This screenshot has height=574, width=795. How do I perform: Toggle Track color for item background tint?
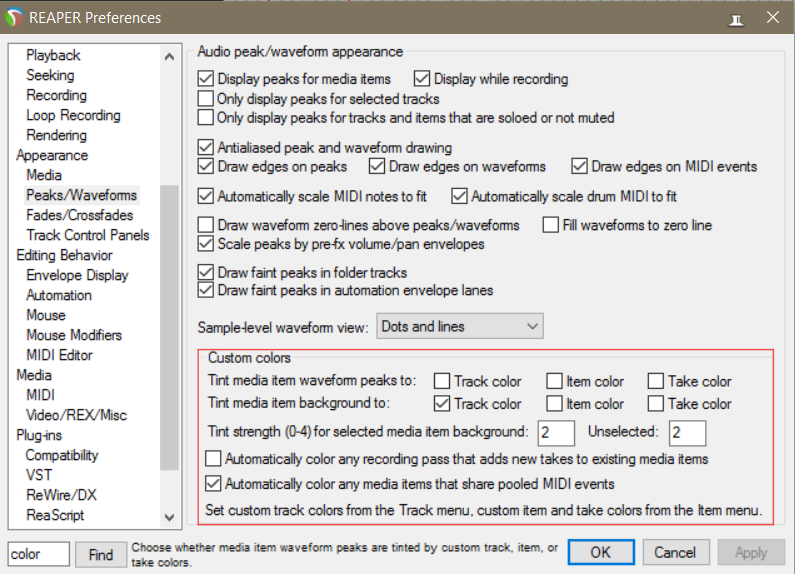pos(442,404)
